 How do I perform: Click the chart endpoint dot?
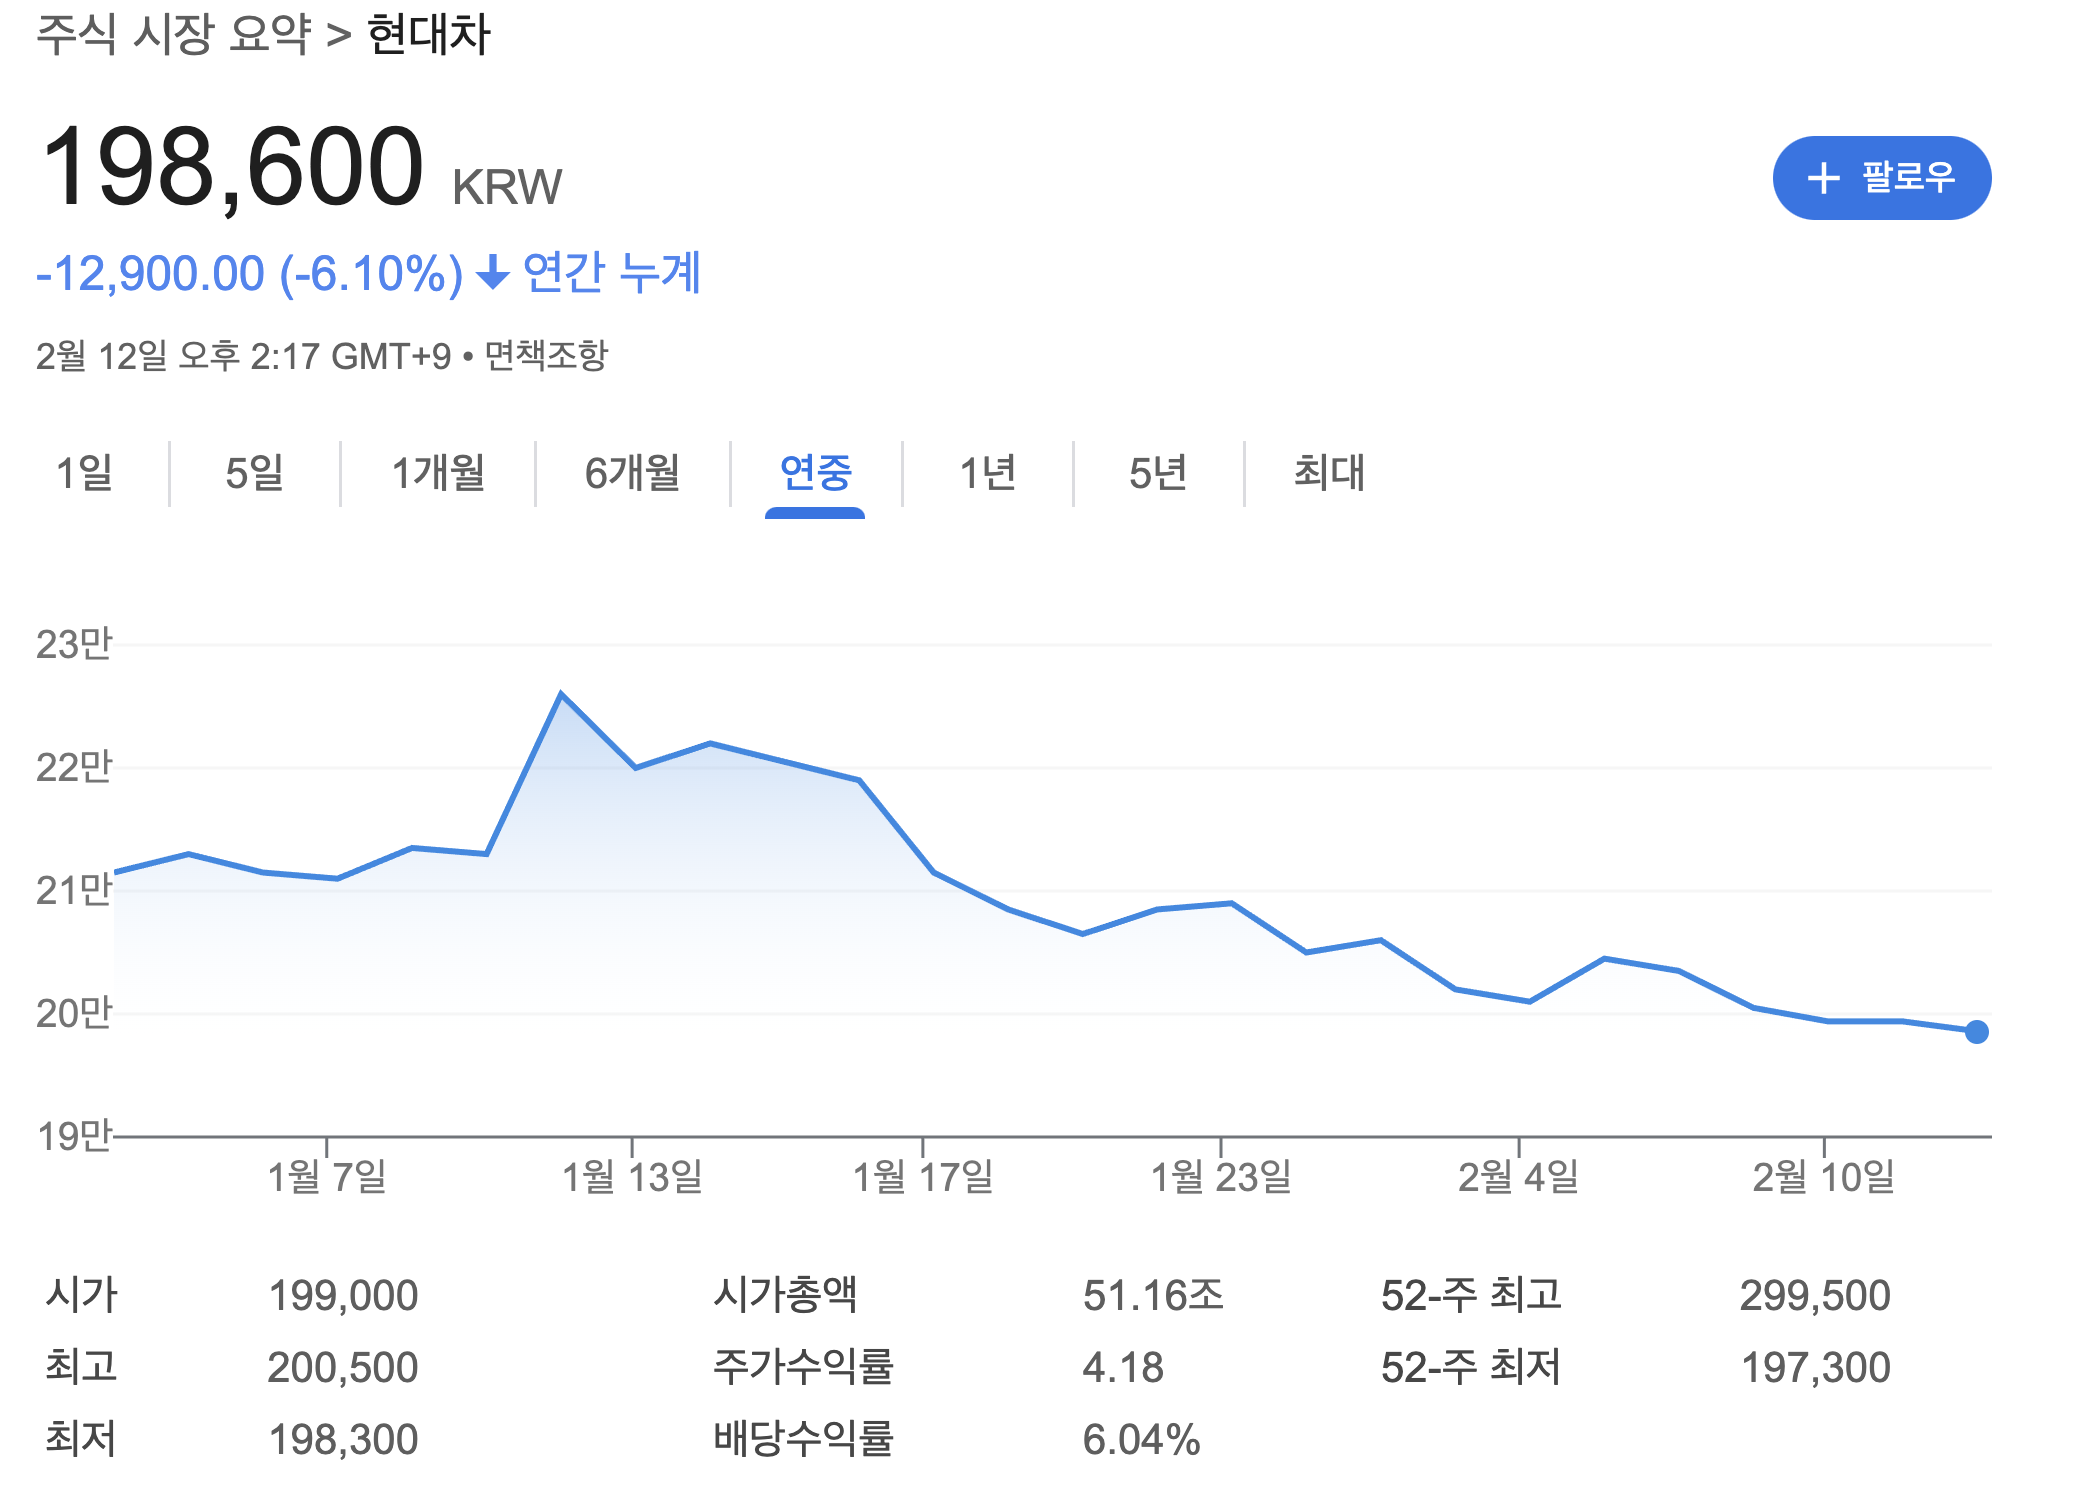[1976, 1032]
